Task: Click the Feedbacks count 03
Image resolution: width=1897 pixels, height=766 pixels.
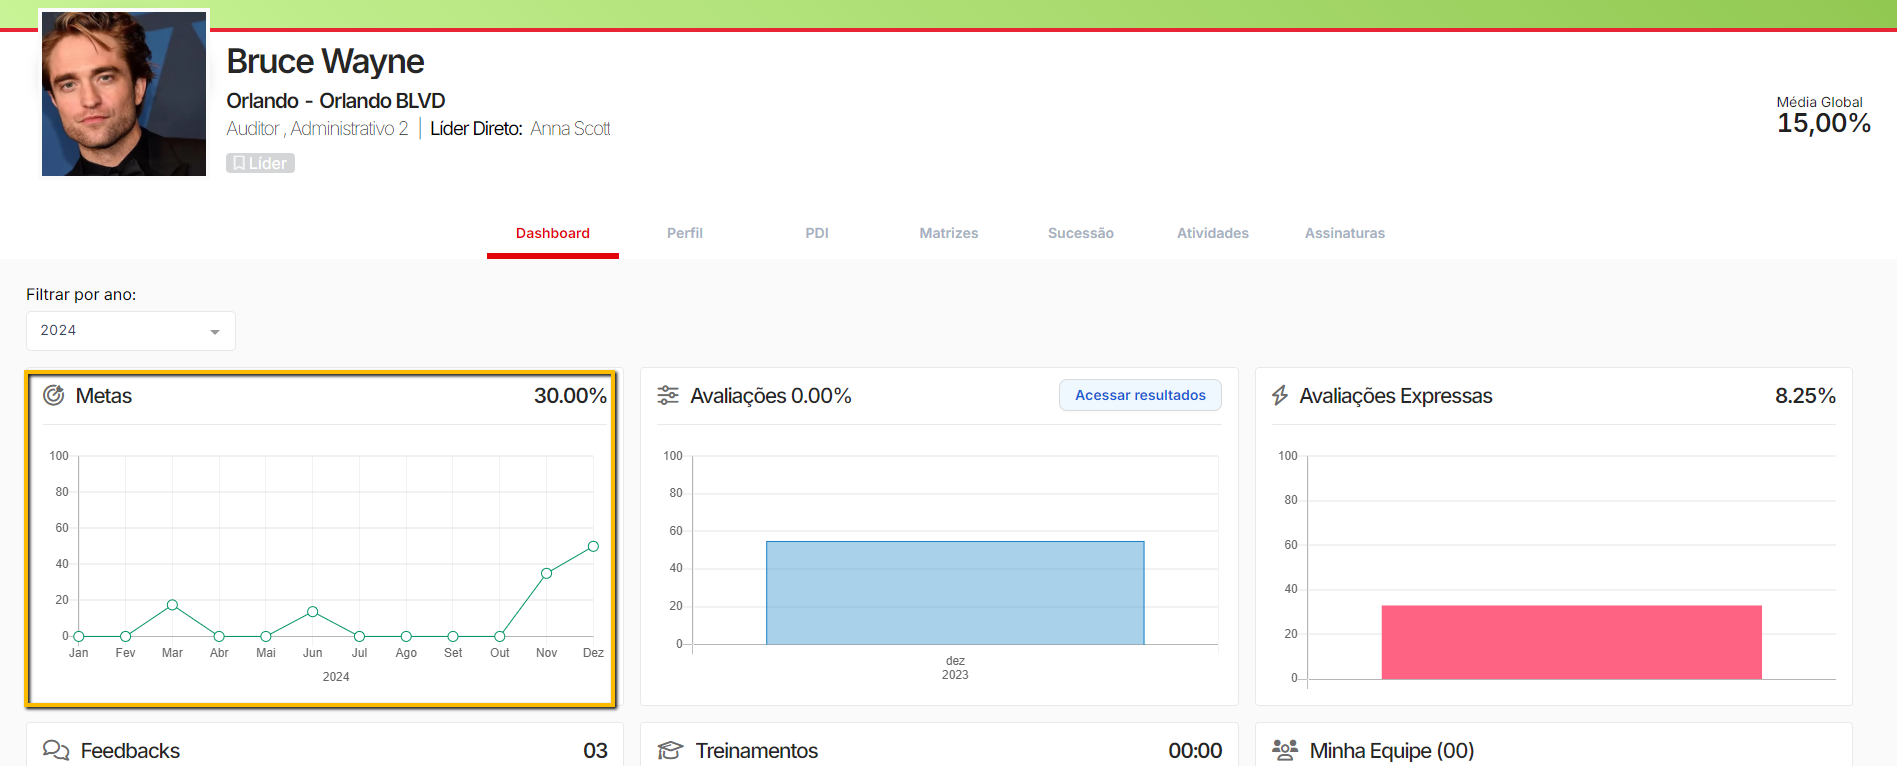Action: click(x=595, y=750)
